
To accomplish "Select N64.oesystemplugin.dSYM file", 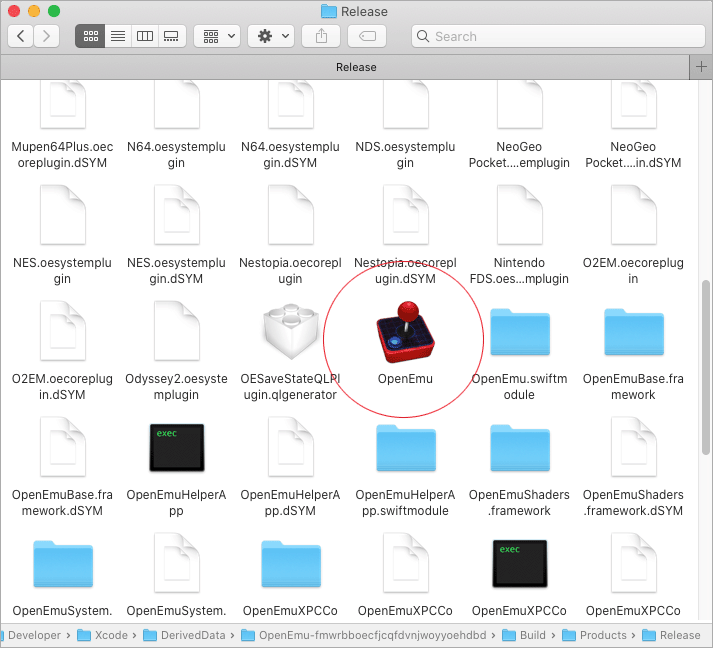I will tap(291, 105).
